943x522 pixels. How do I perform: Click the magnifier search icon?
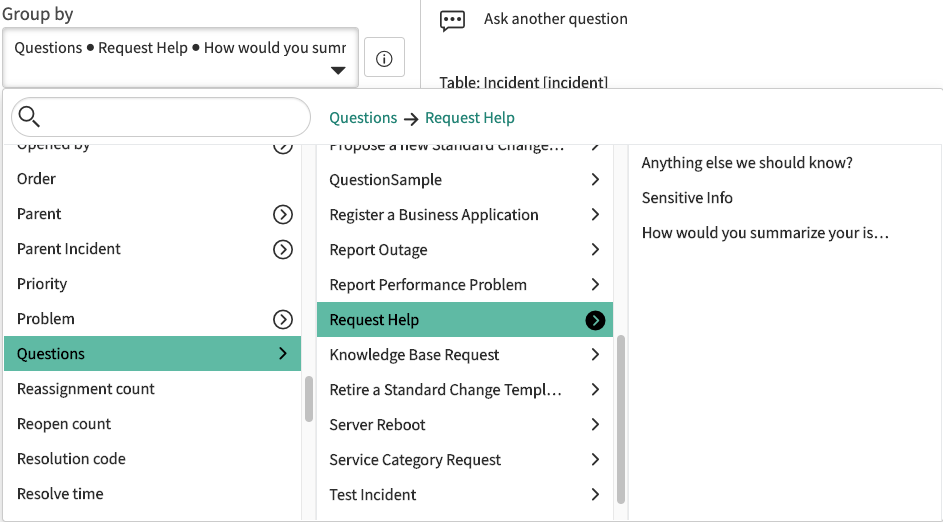[29, 117]
